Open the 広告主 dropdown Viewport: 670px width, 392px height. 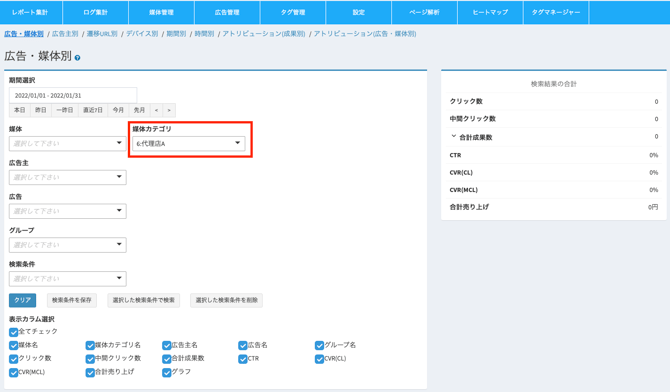tap(68, 177)
